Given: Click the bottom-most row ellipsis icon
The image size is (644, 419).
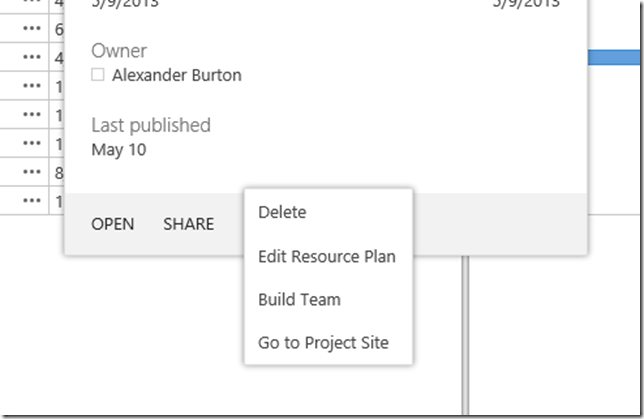Looking at the screenshot, I should tap(32, 201).
